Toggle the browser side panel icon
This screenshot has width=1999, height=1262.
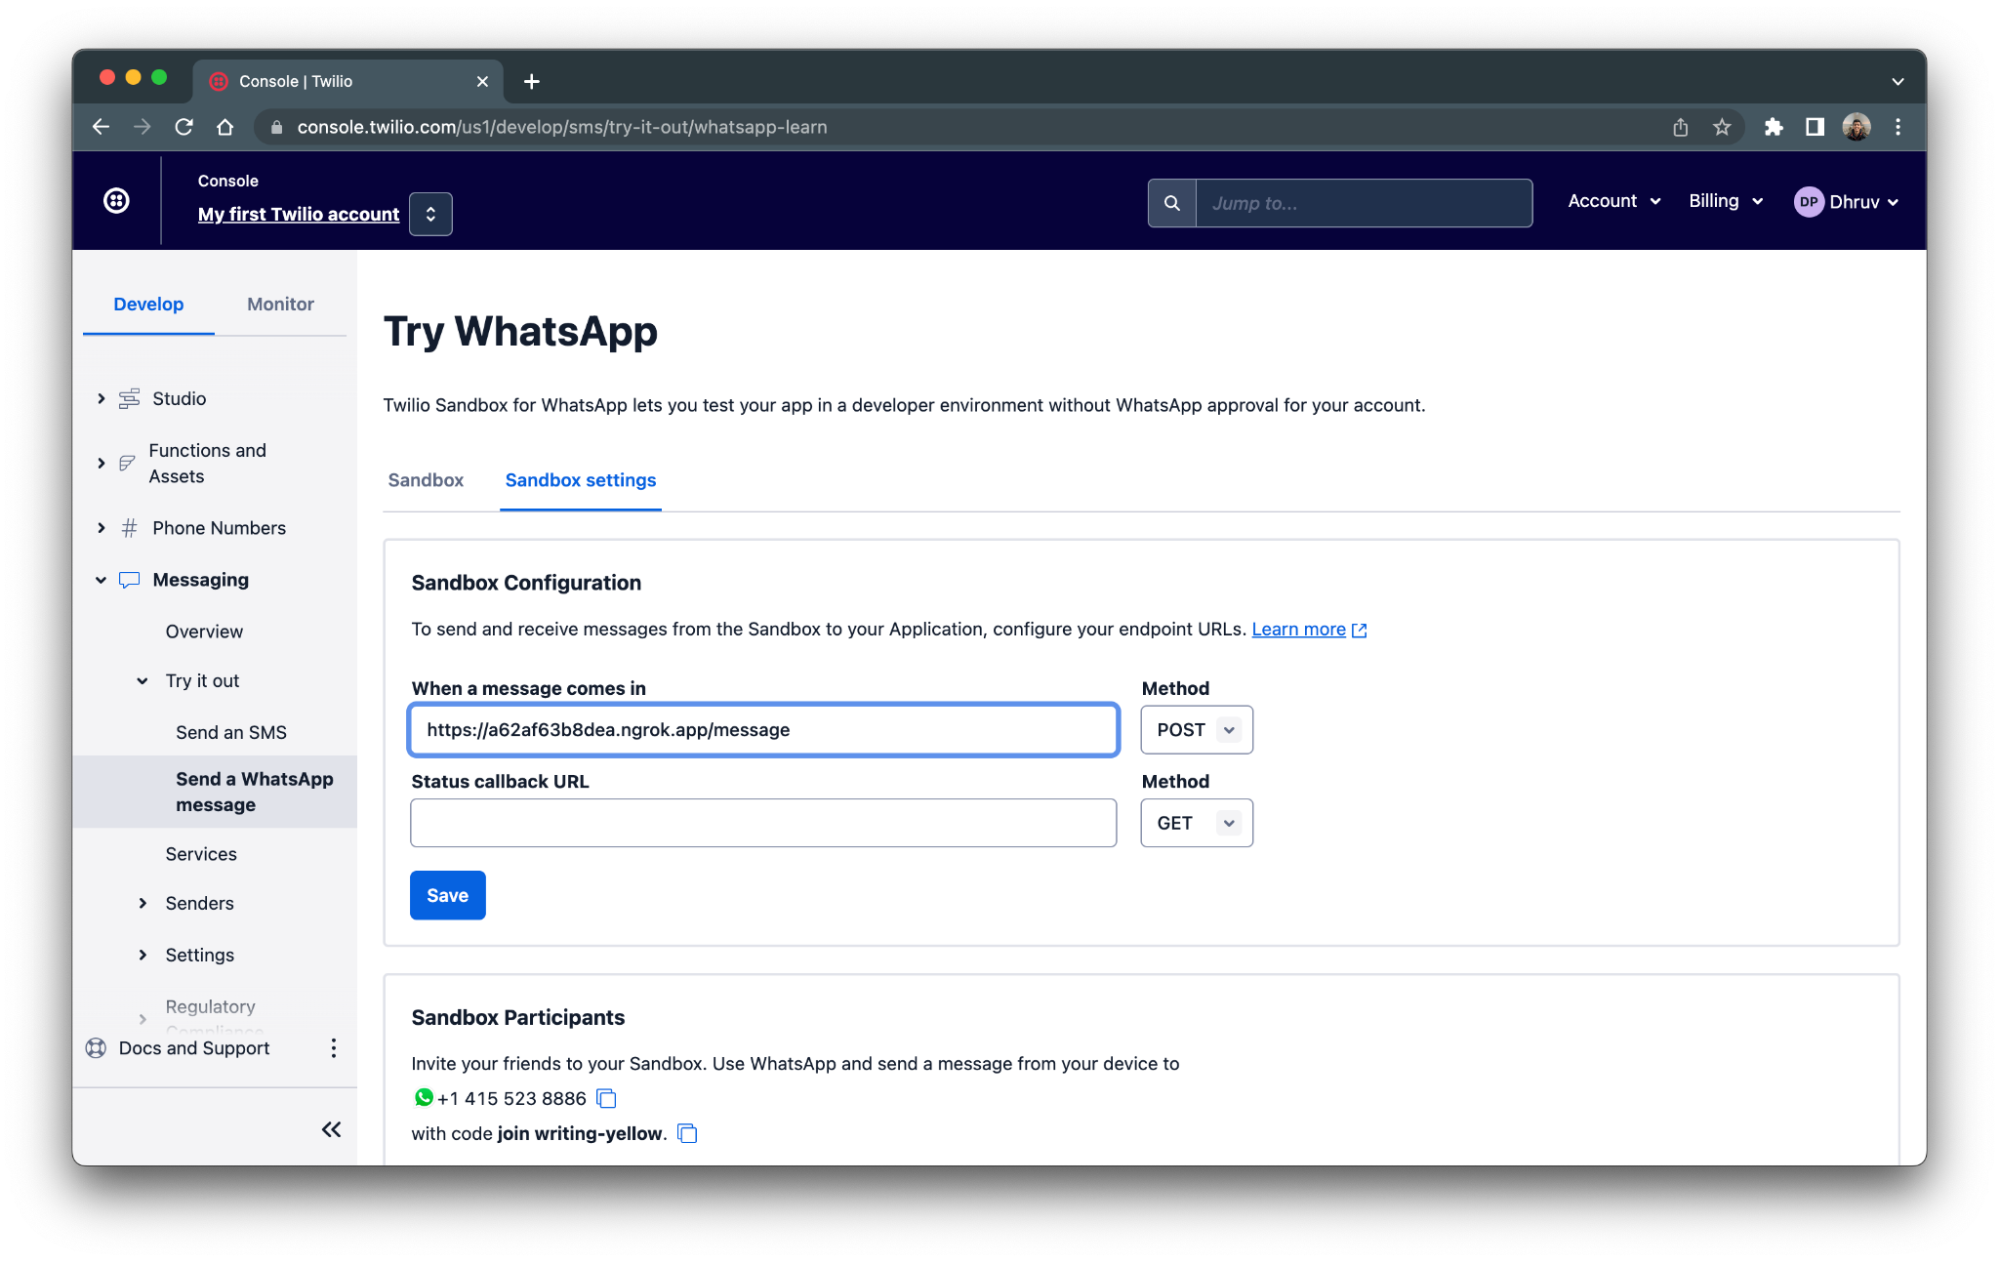[1814, 127]
